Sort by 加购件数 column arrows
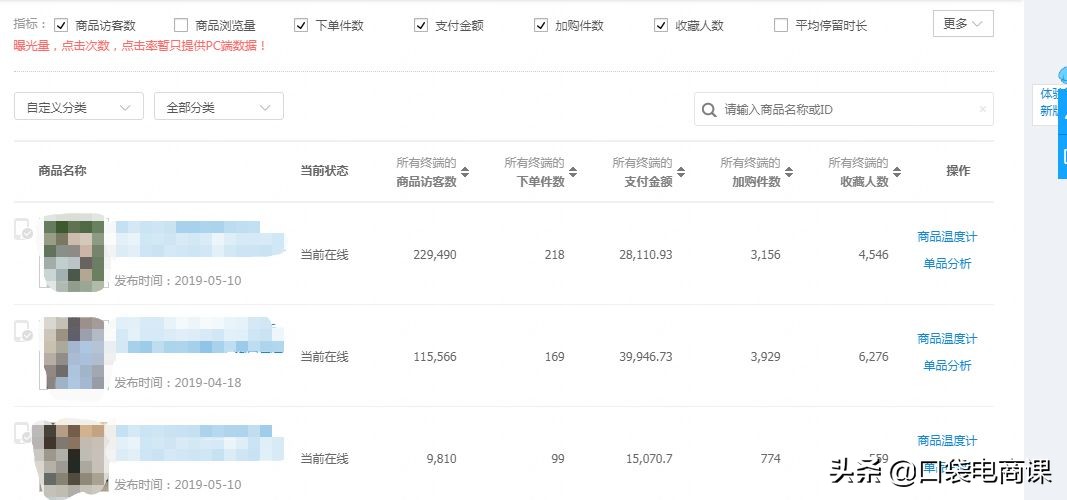 click(x=789, y=172)
